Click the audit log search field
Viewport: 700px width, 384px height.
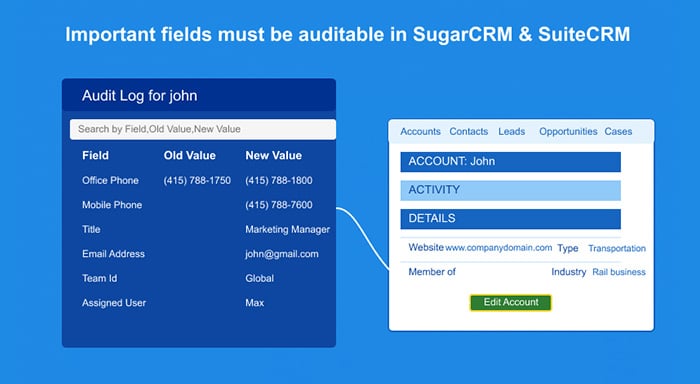click(203, 129)
